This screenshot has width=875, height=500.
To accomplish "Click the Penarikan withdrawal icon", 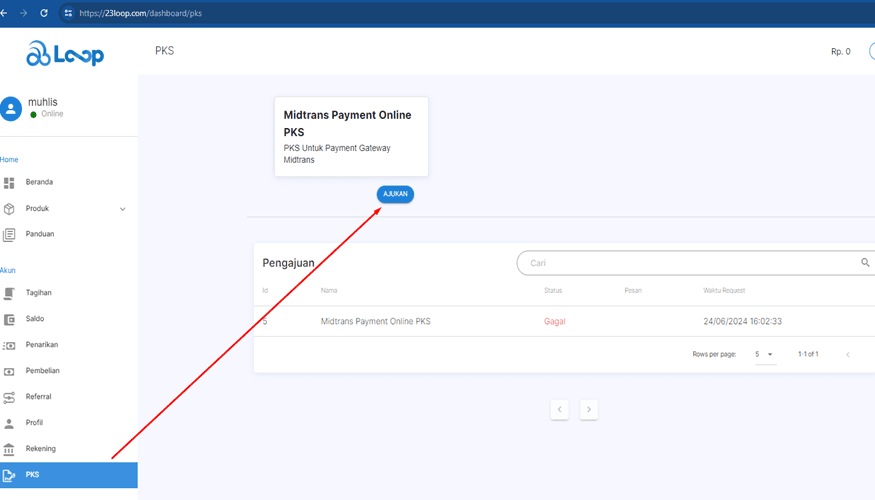I will pos(9,345).
